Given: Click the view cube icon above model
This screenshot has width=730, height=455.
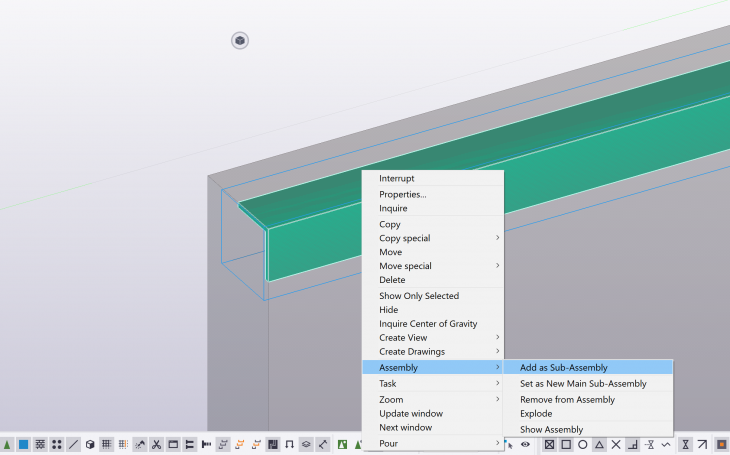Looking at the screenshot, I should point(240,41).
